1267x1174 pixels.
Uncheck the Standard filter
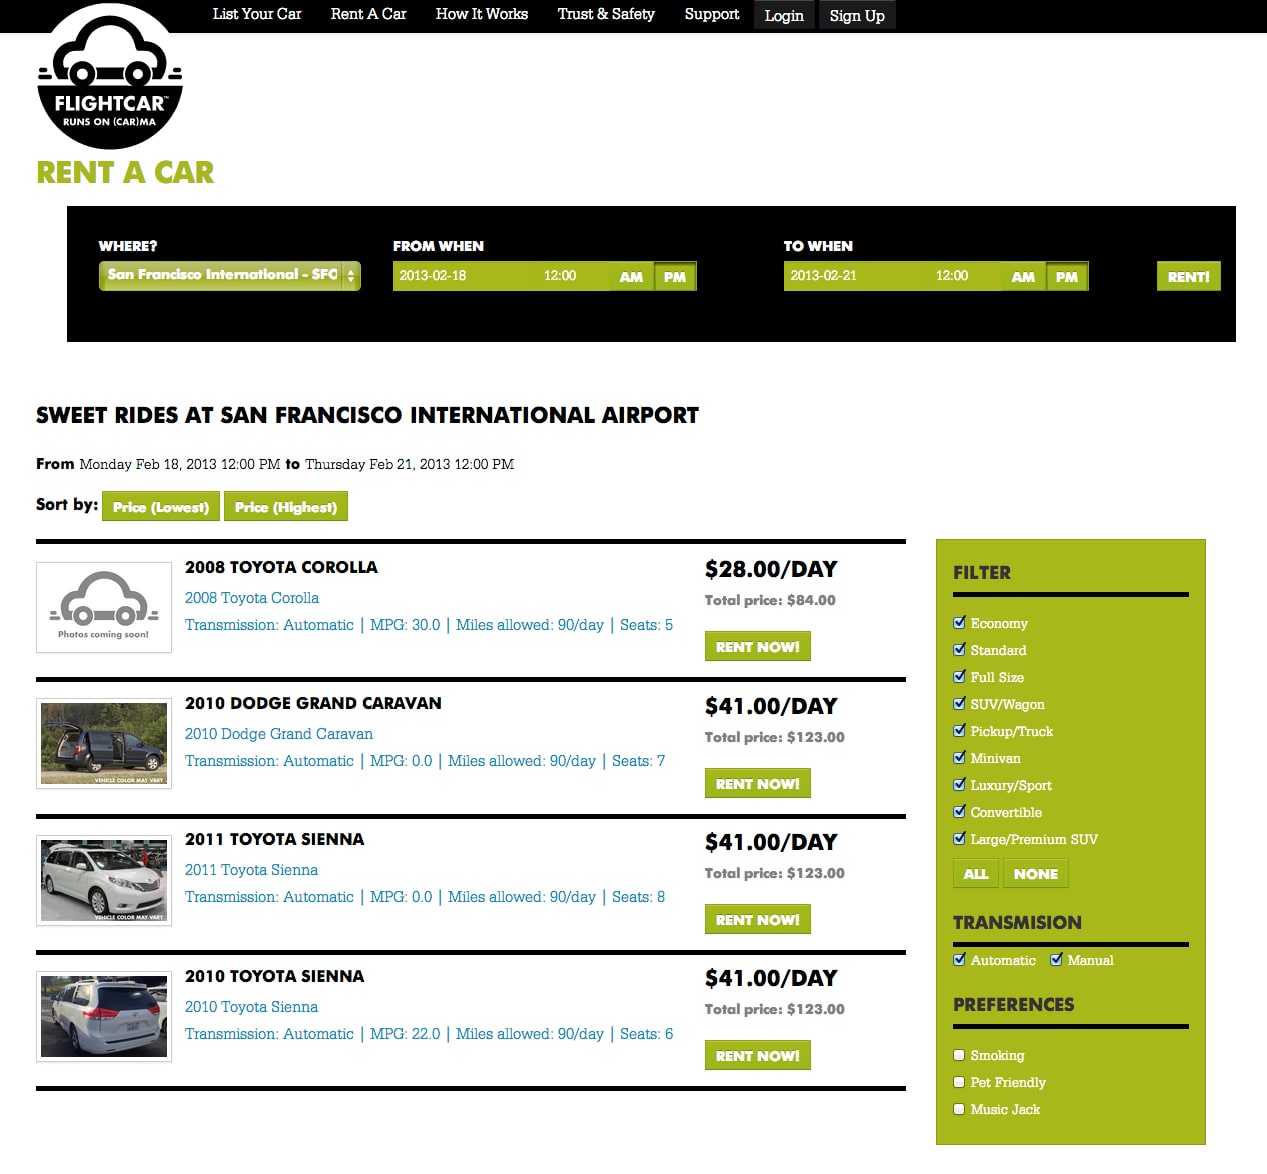[x=960, y=649]
